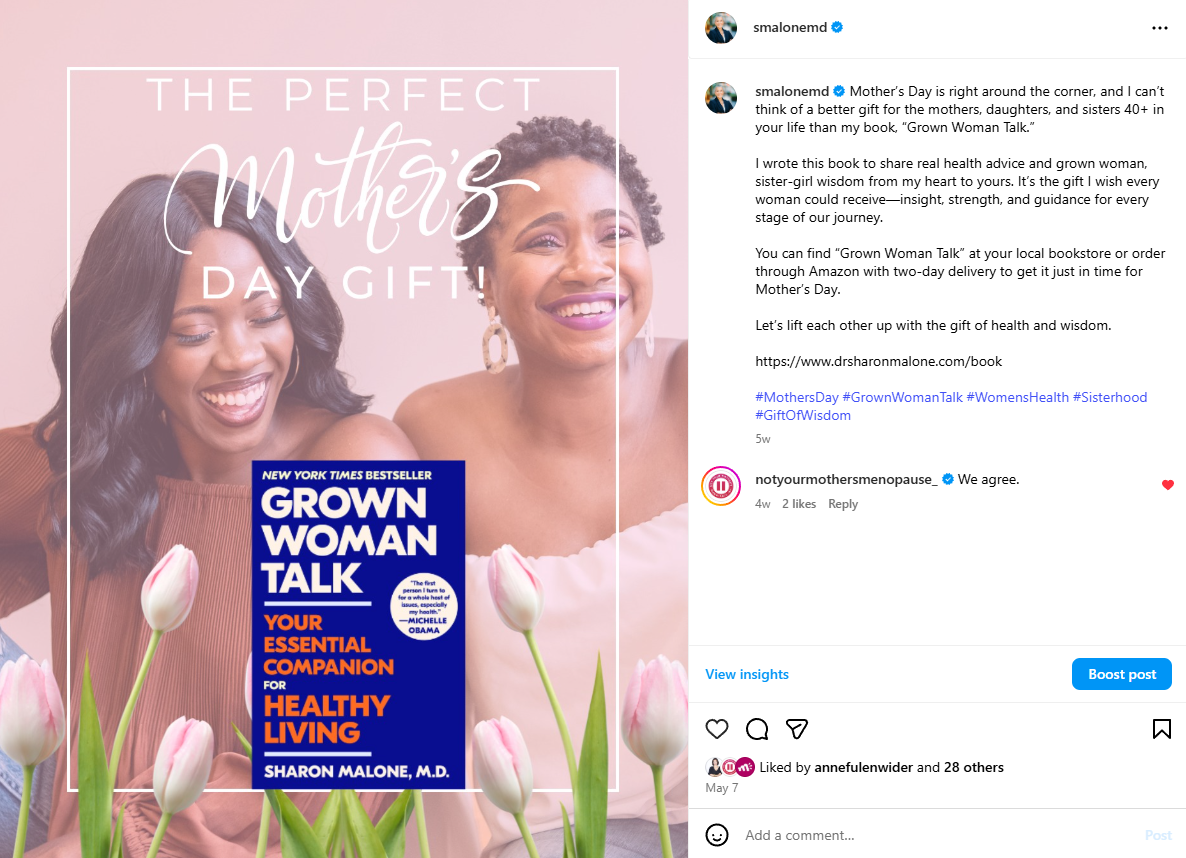Open '28 others' likes list
This screenshot has height=858, width=1186.
point(973,767)
